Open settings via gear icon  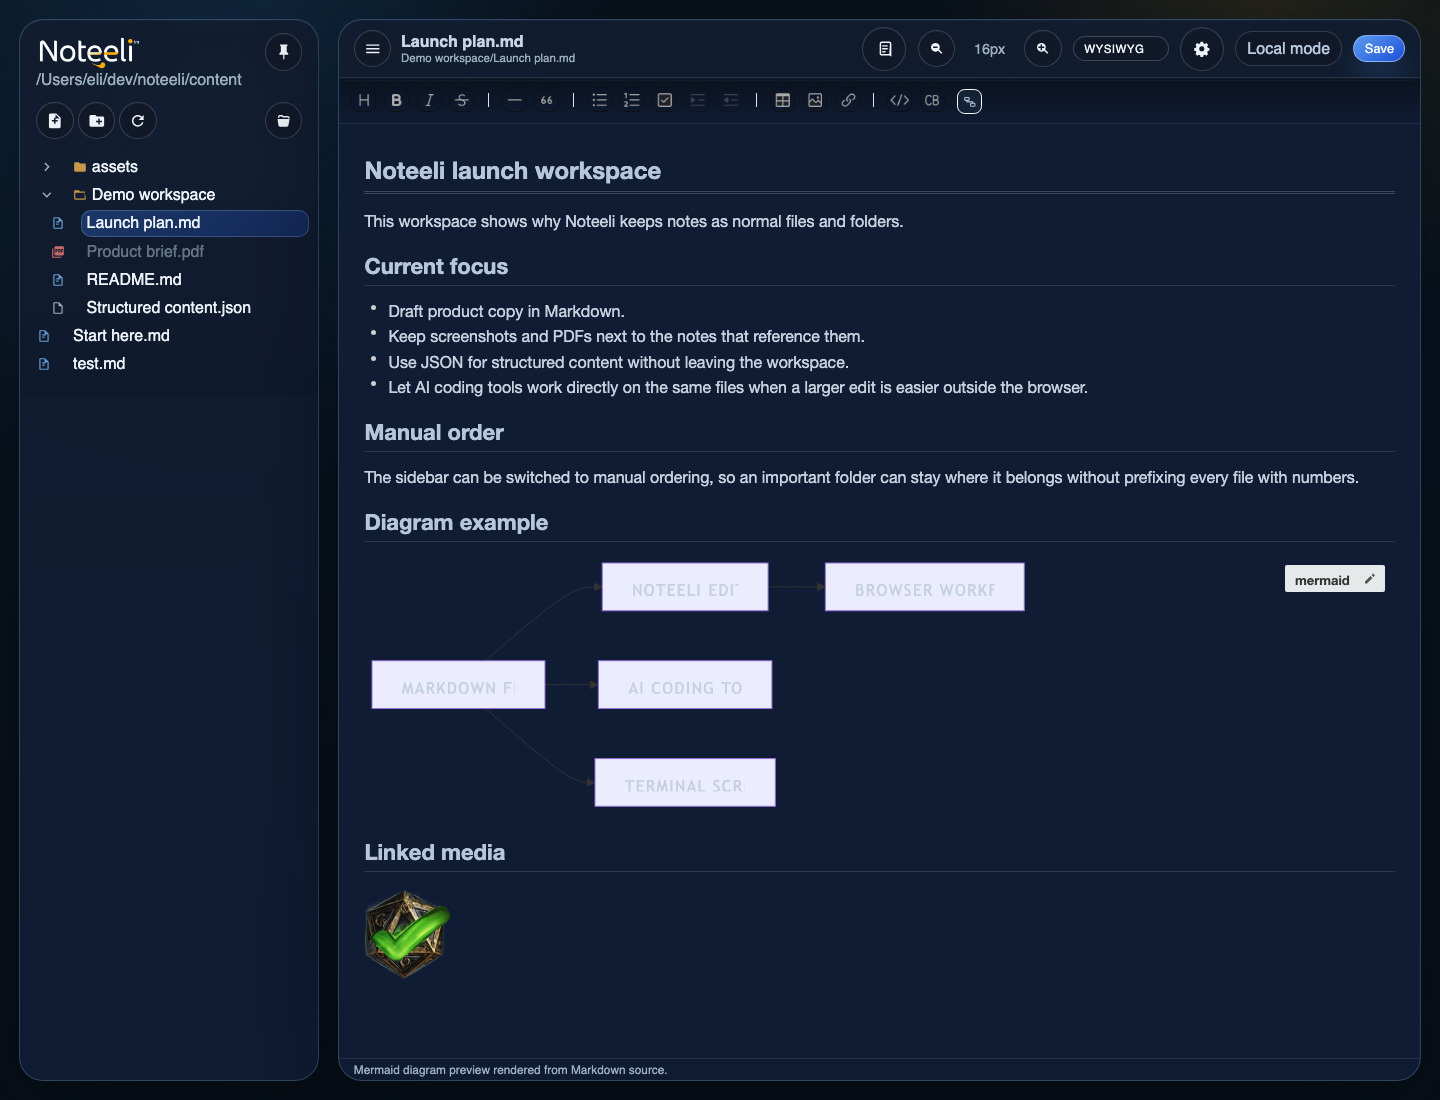[1202, 48]
